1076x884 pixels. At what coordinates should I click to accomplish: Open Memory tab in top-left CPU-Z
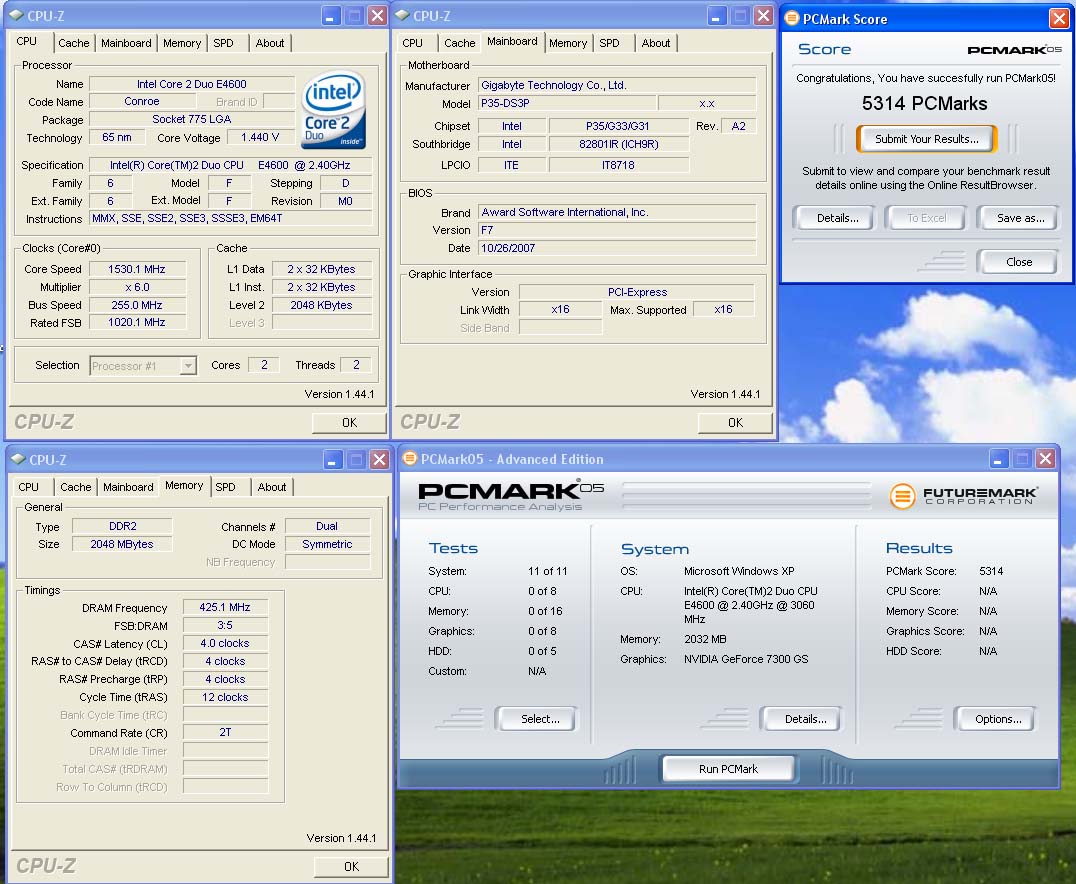pyautogui.click(x=182, y=43)
